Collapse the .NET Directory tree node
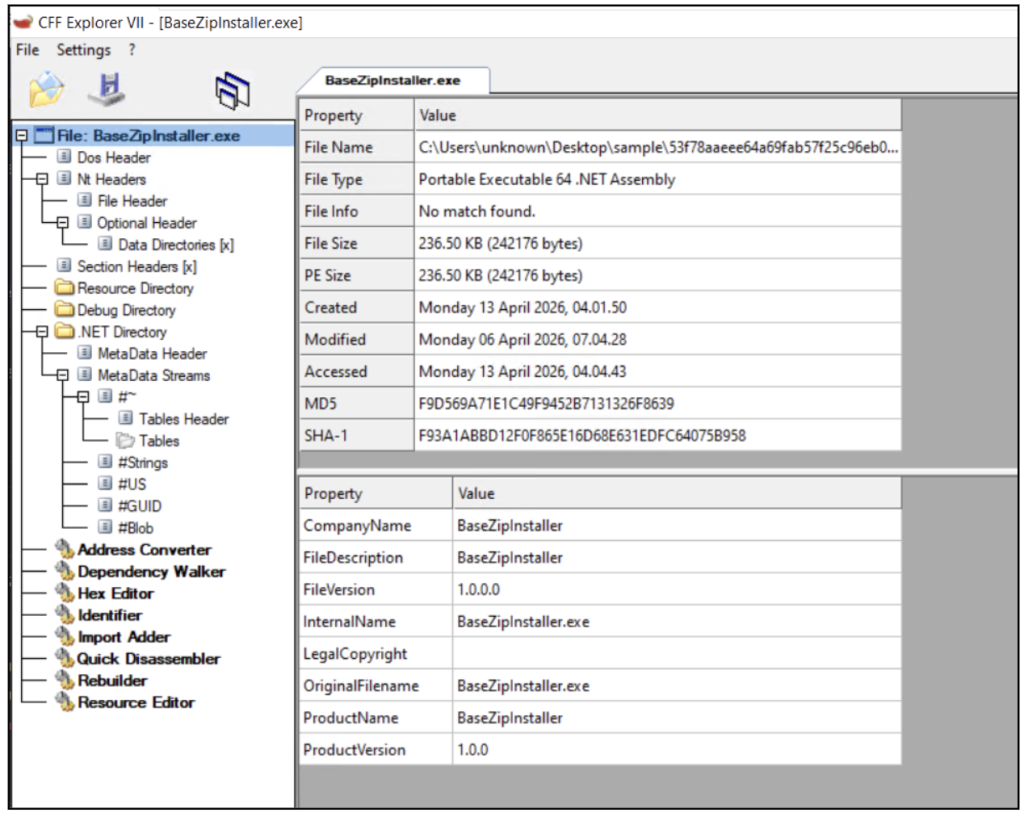This screenshot has height=817, width=1024. [42, 332]
